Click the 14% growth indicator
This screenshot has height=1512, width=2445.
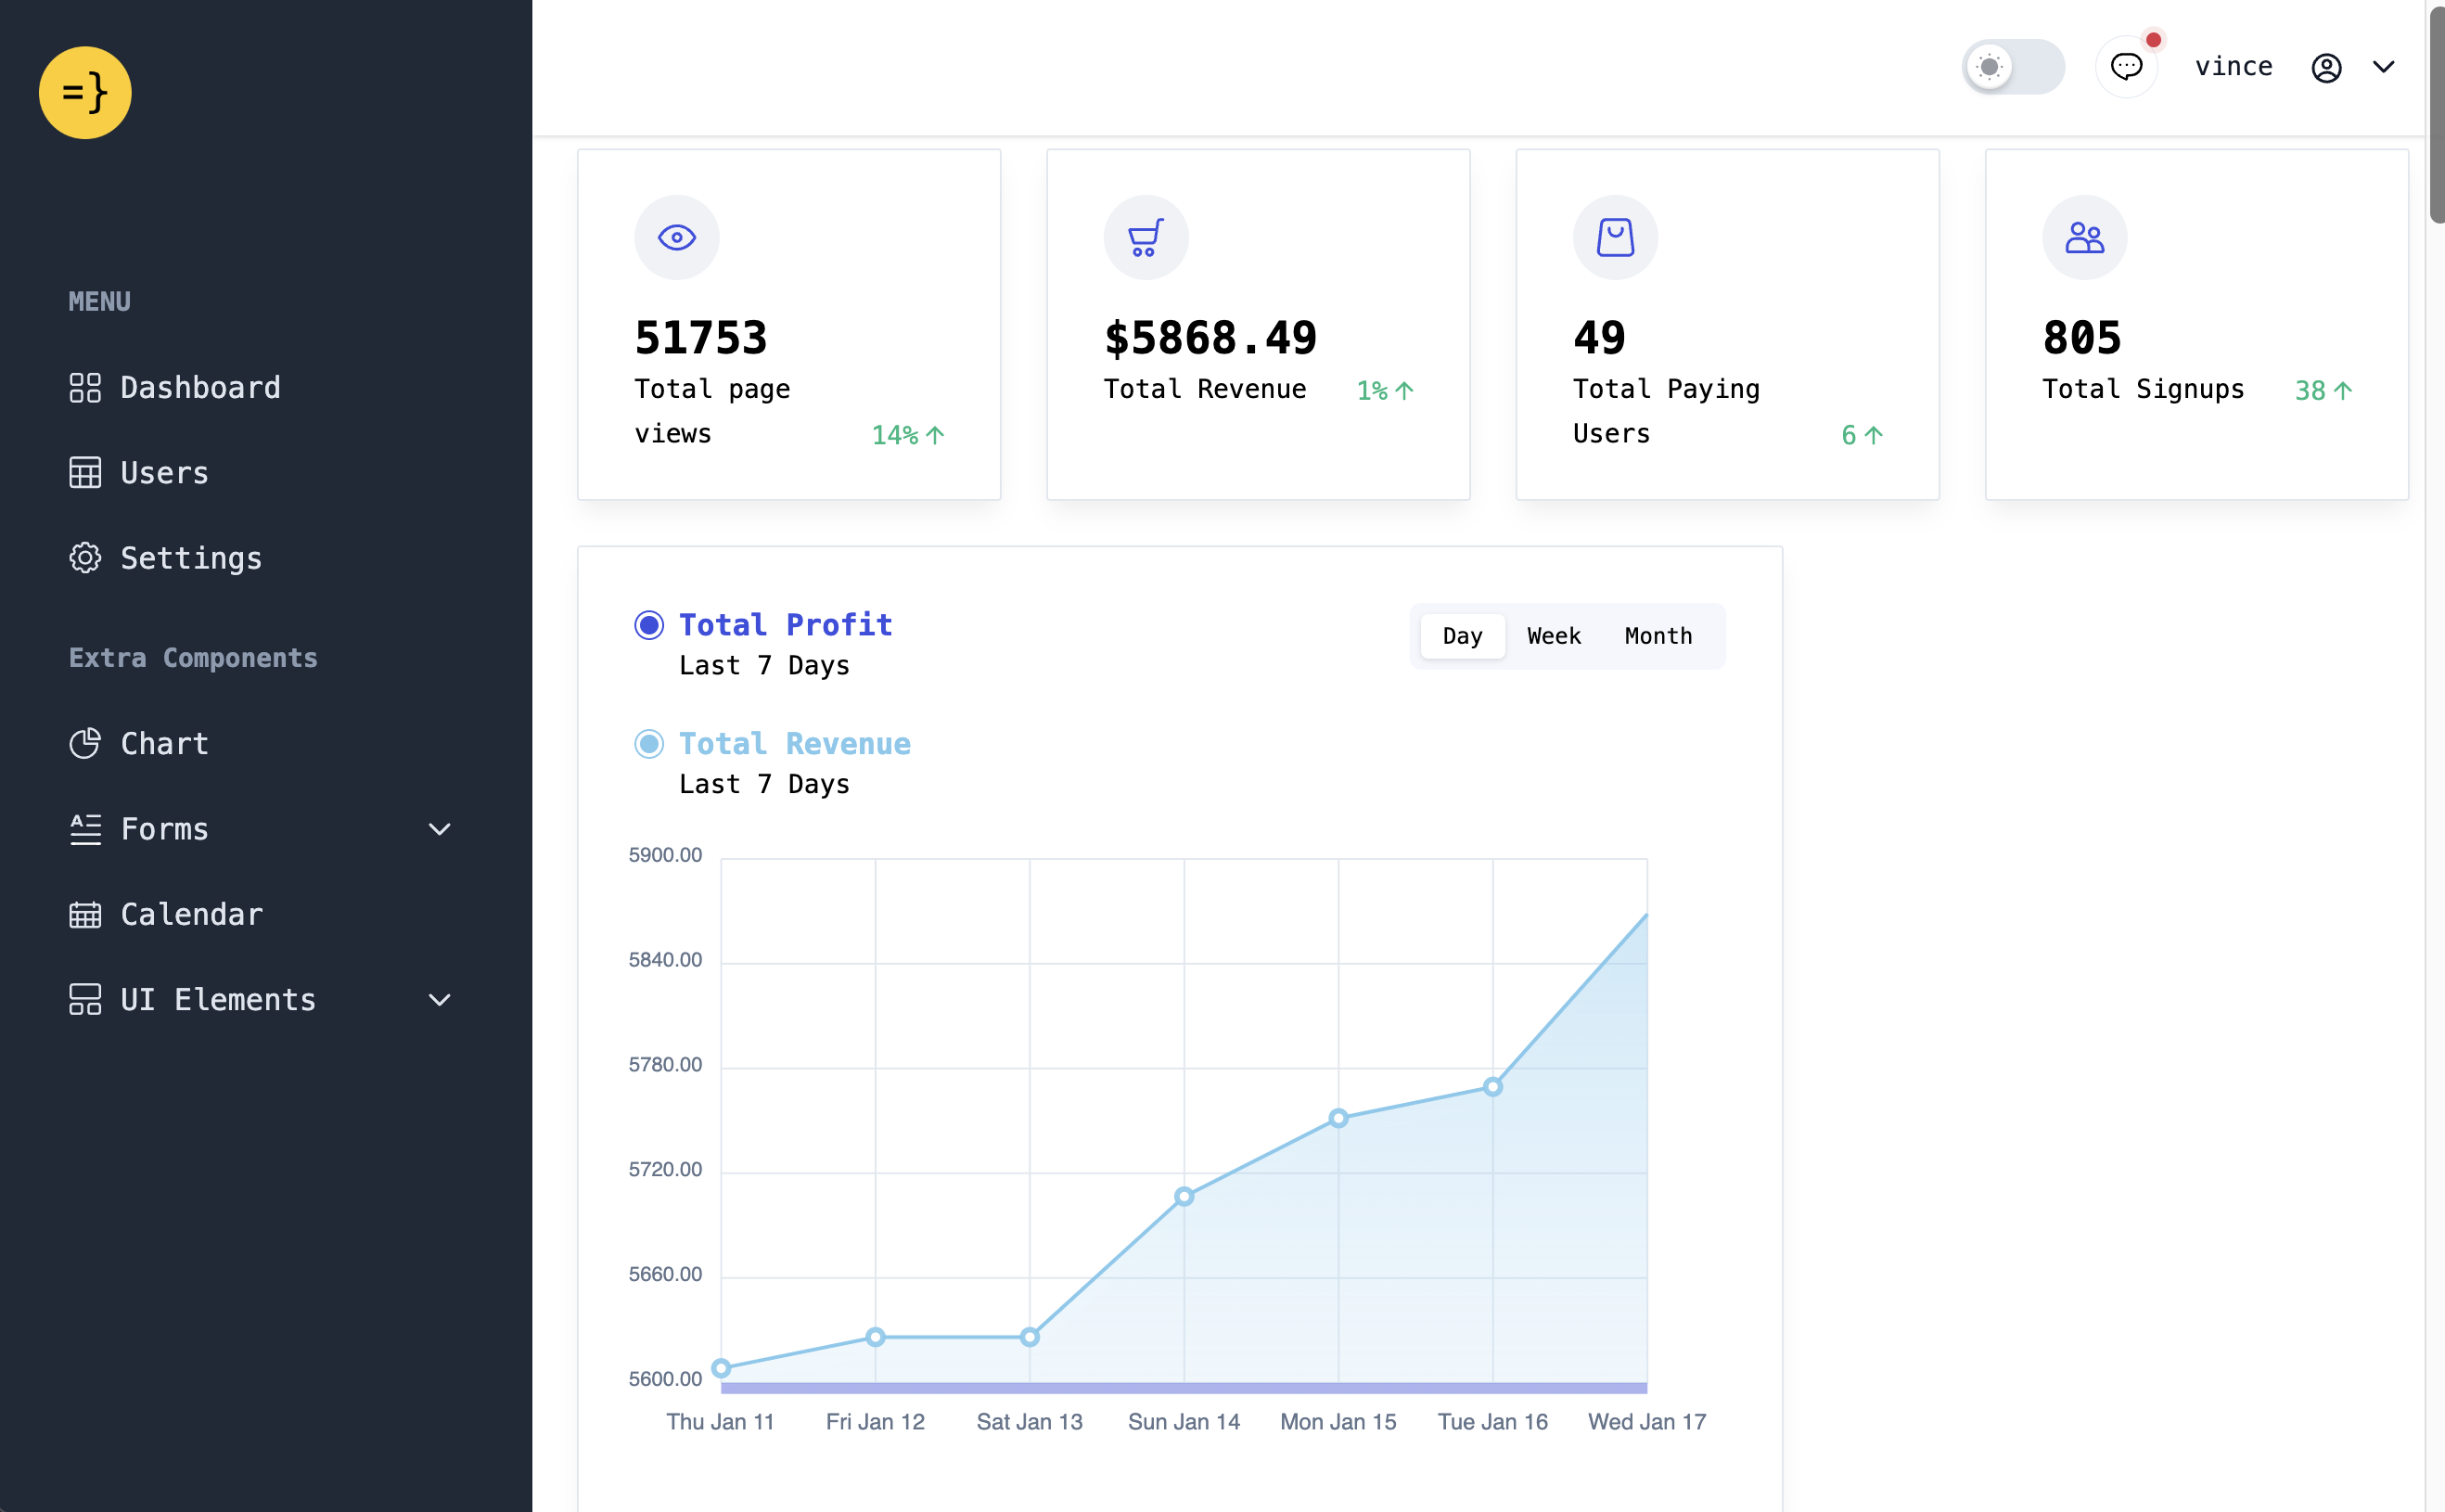click(x=907, y=435)
